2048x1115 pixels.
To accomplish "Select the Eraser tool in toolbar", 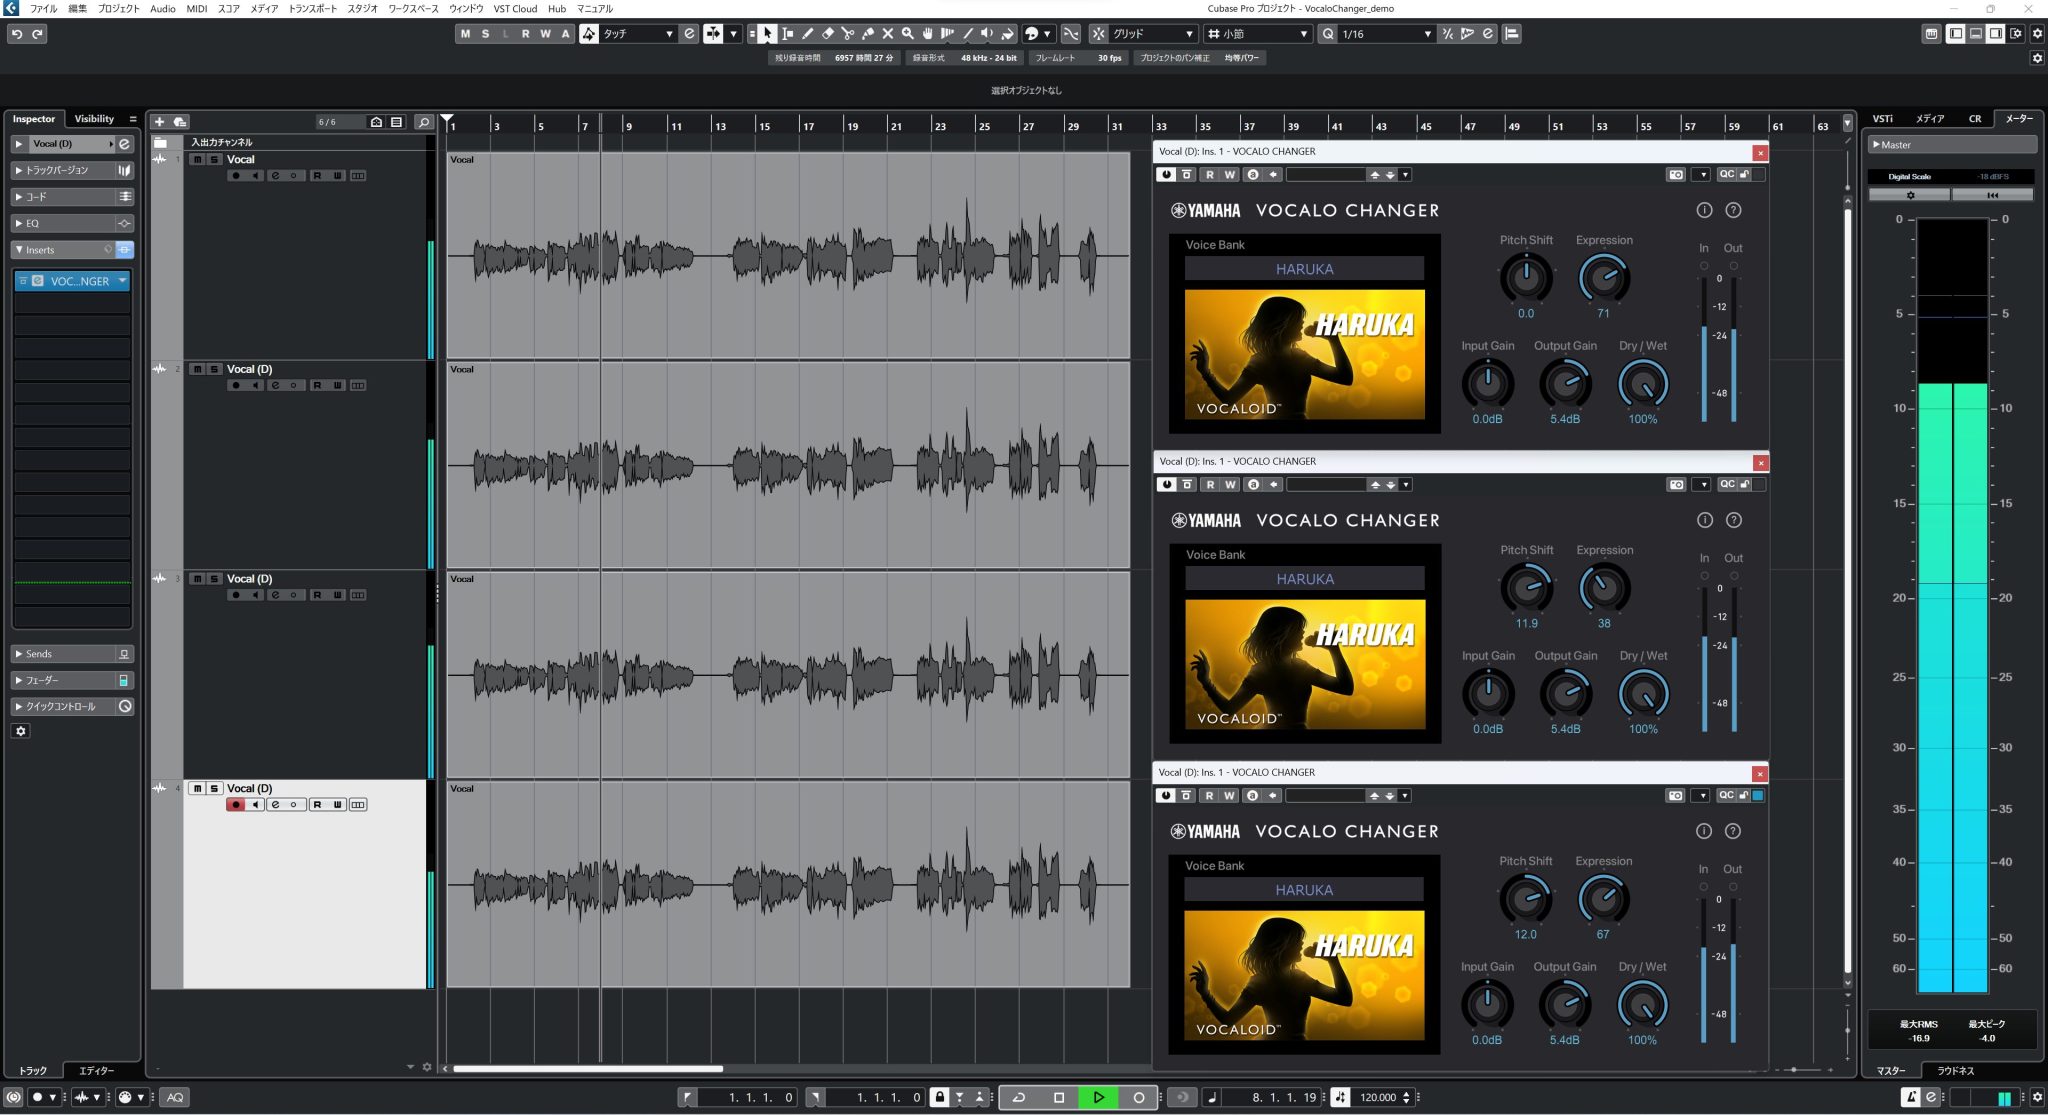I will pos(827,34).
